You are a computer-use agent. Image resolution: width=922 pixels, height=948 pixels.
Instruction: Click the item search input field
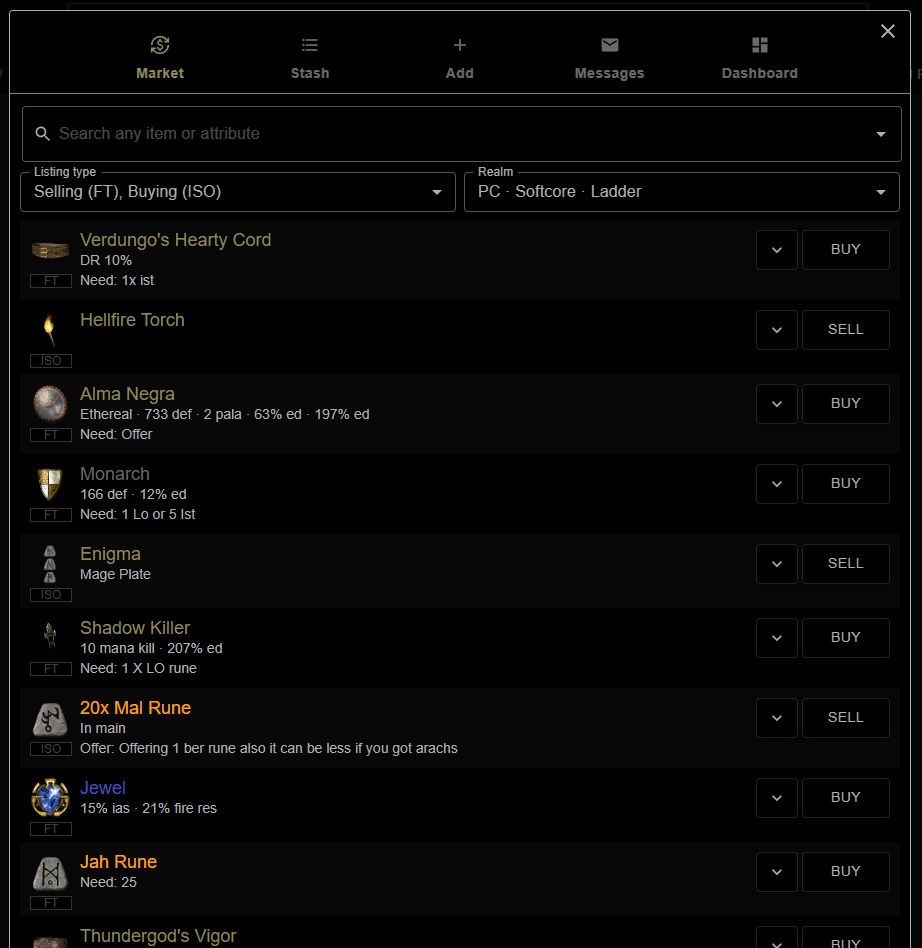[400, 133]
